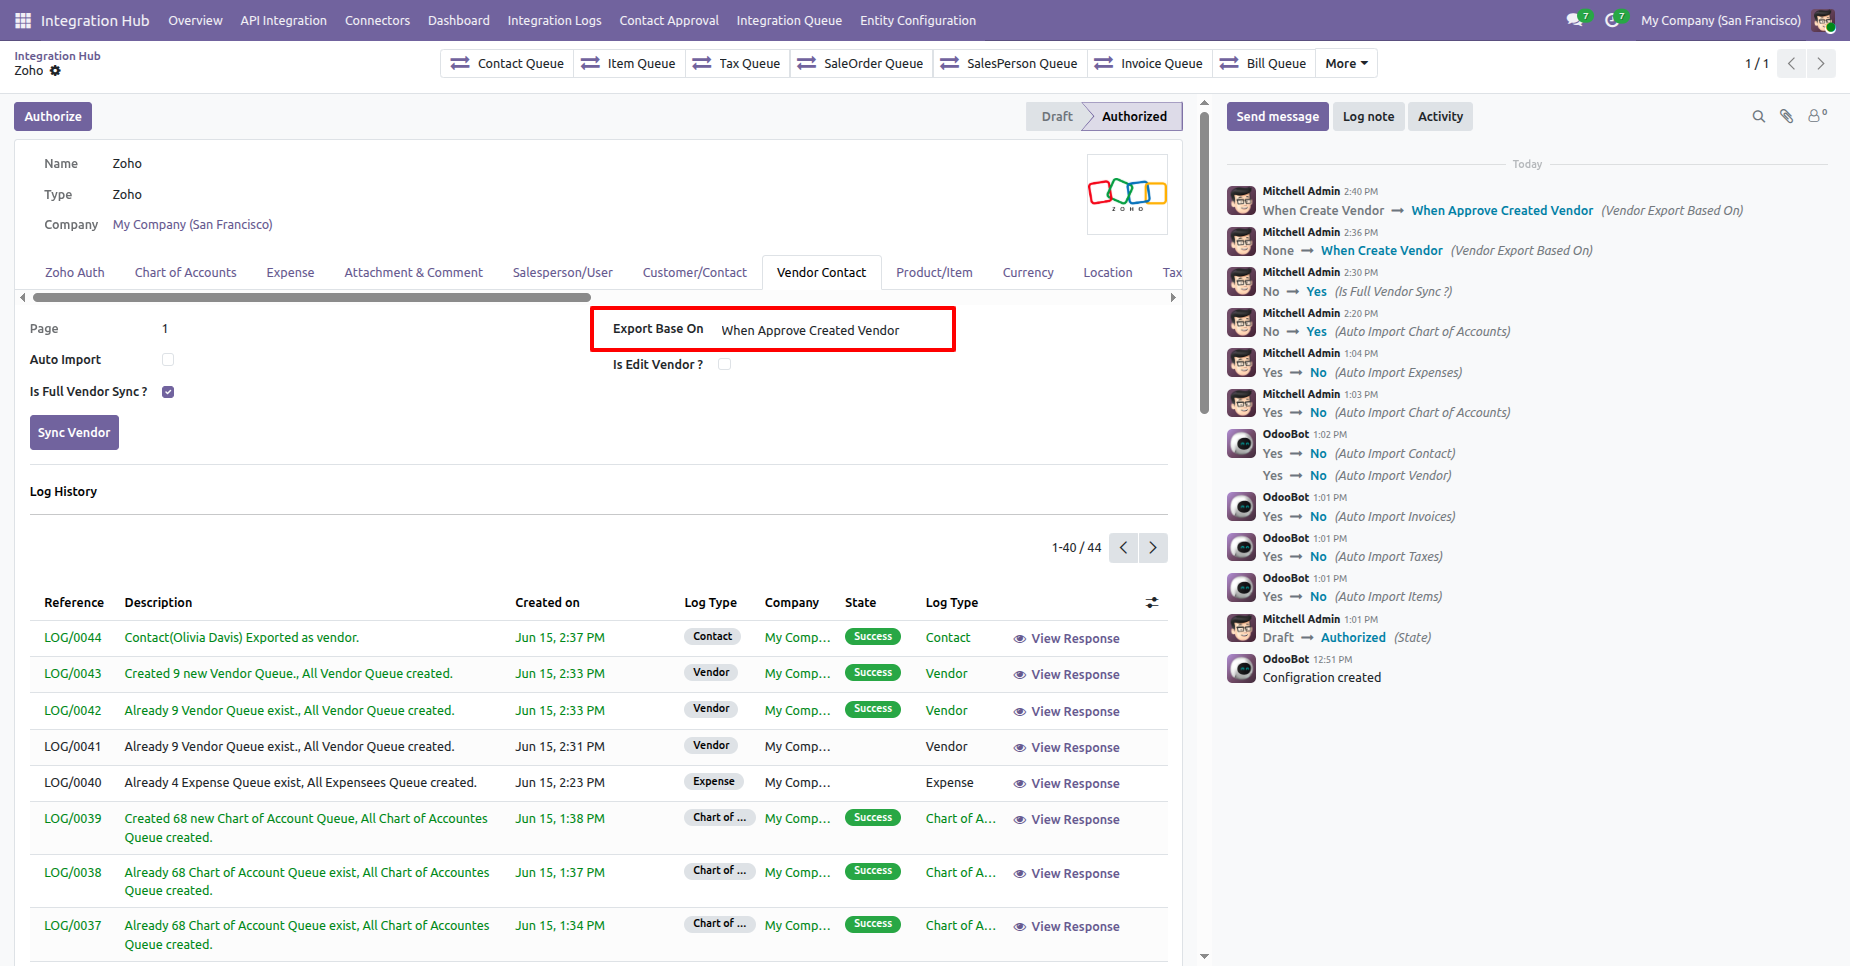
Task: View Response for LOG/0039
Action: click(1066, 820)
